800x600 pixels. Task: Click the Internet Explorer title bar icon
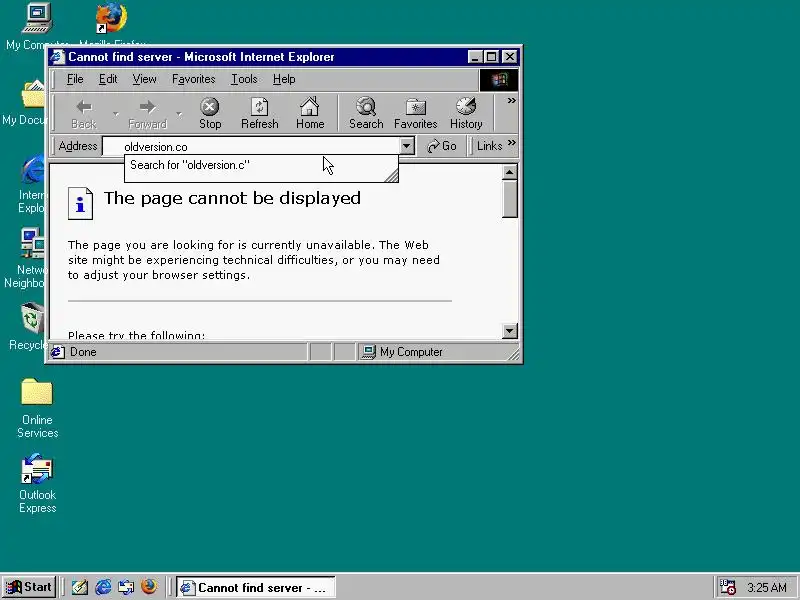(x=58, y=57)
